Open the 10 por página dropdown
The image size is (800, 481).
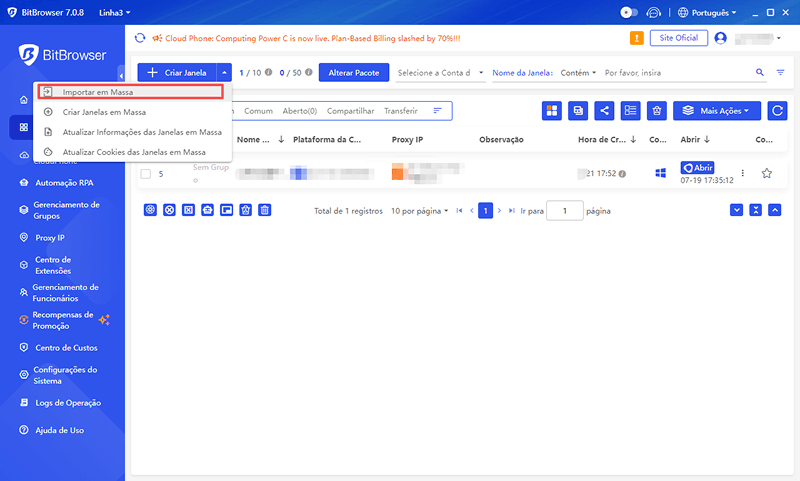click(x=419, y=211)
